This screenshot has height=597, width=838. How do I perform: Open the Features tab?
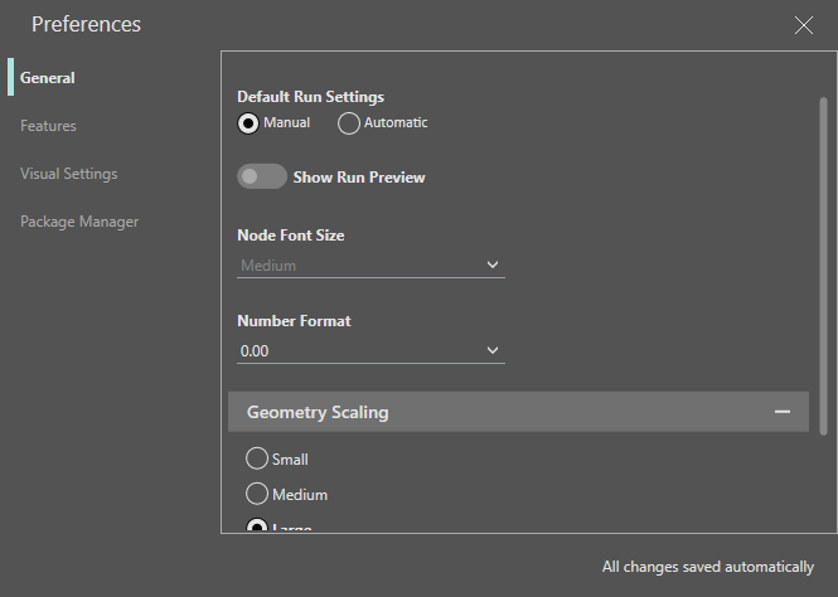point(48,126)
